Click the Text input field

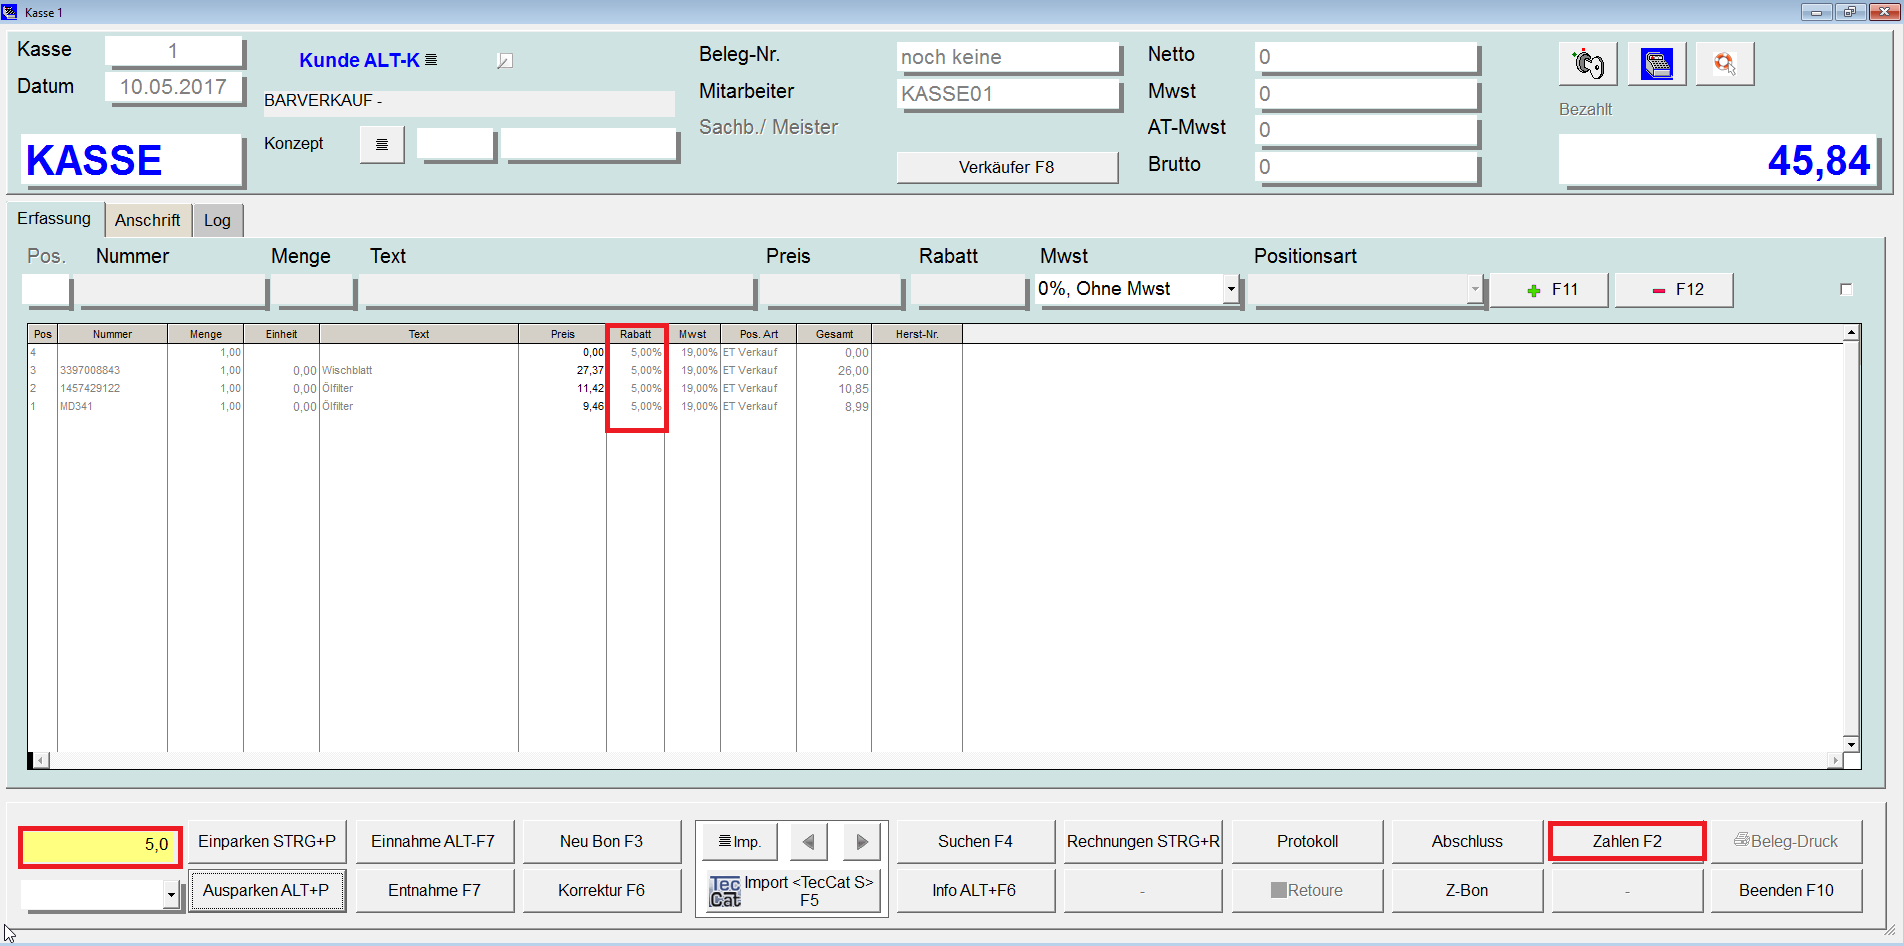[558, 291]
